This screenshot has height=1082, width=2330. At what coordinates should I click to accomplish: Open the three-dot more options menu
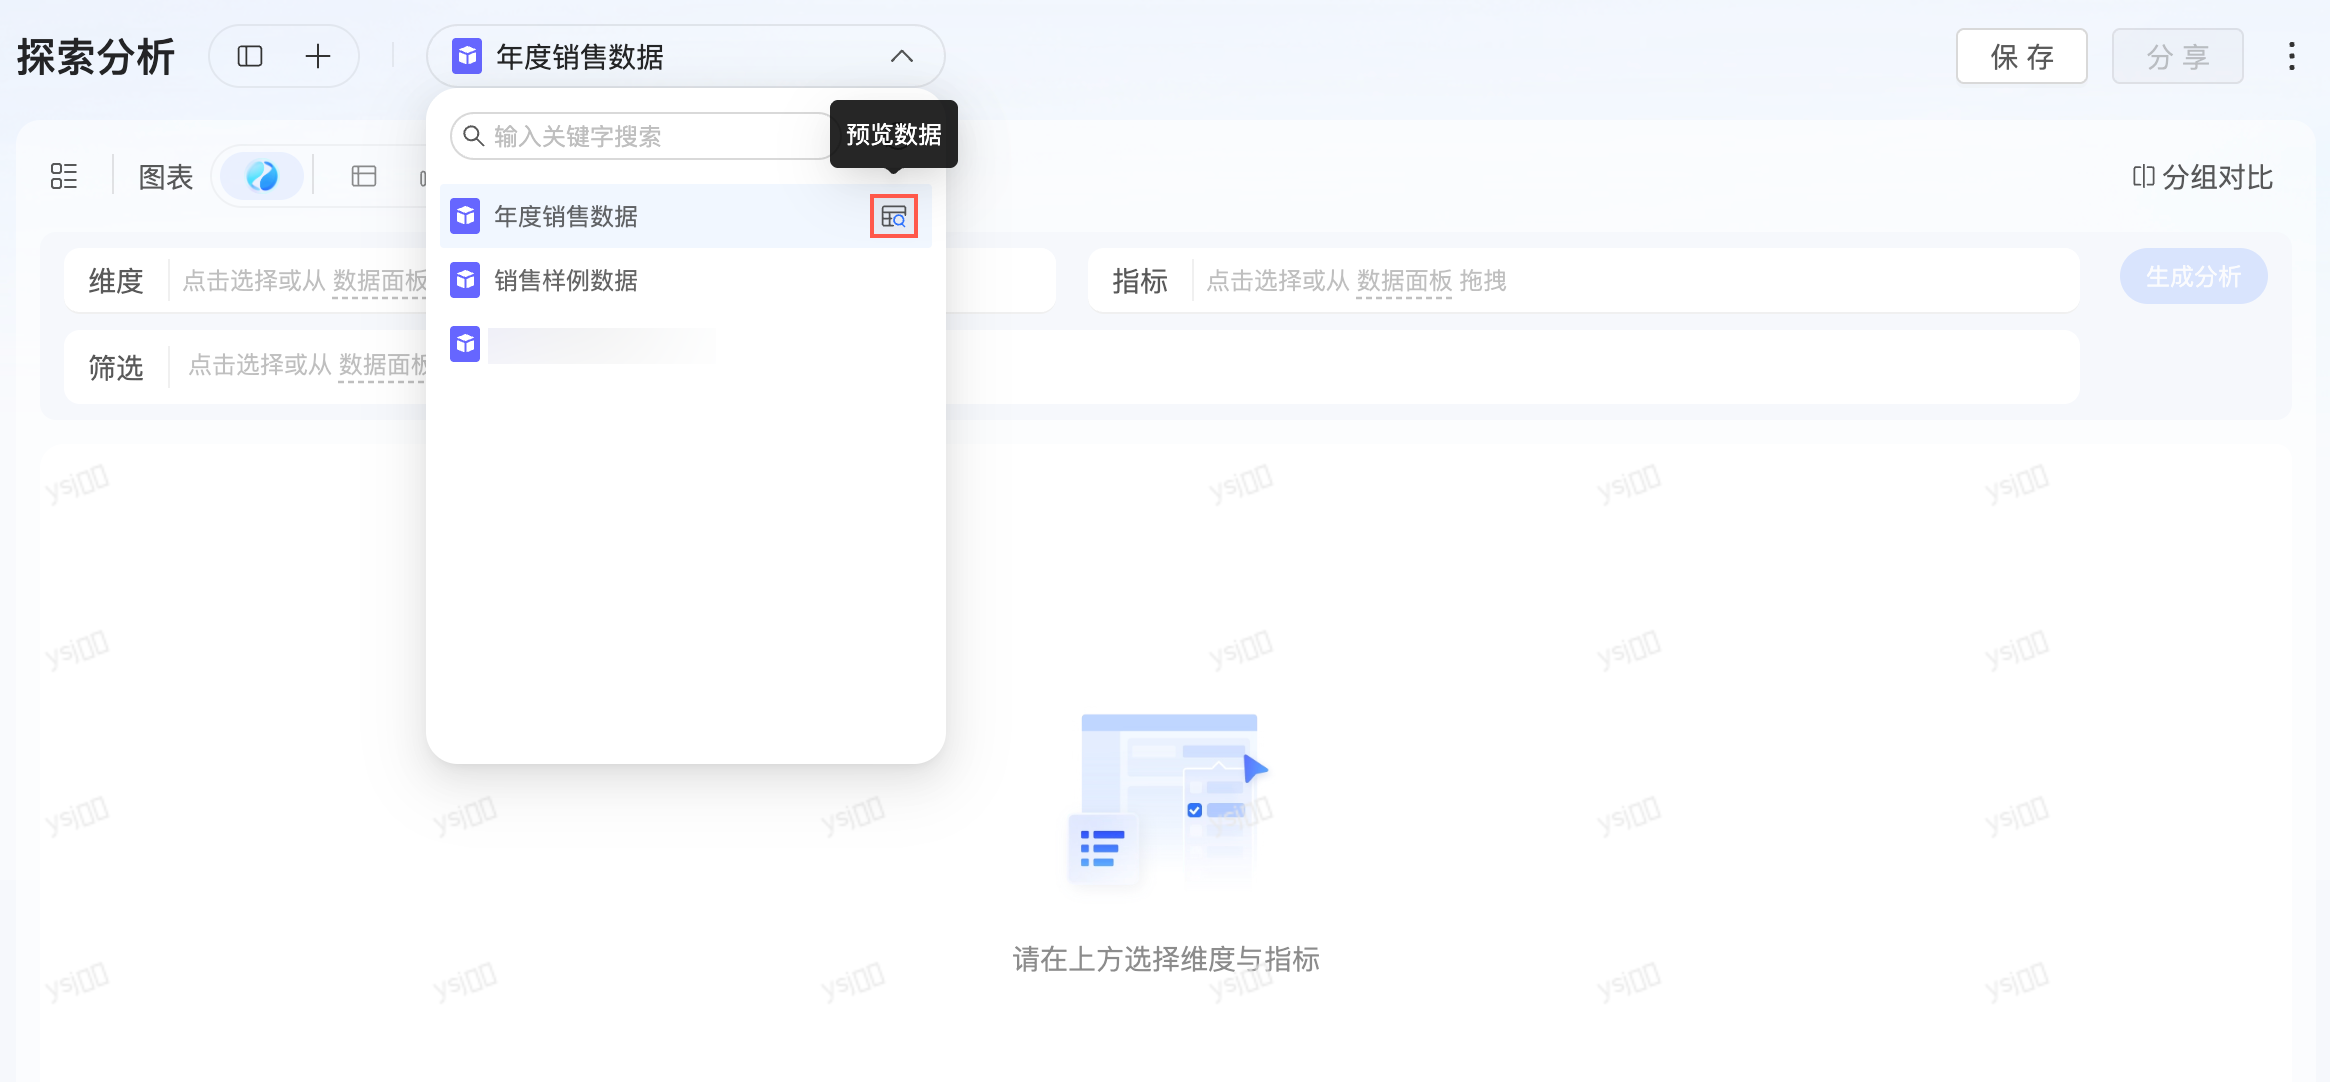click(x=2291, y=56)
